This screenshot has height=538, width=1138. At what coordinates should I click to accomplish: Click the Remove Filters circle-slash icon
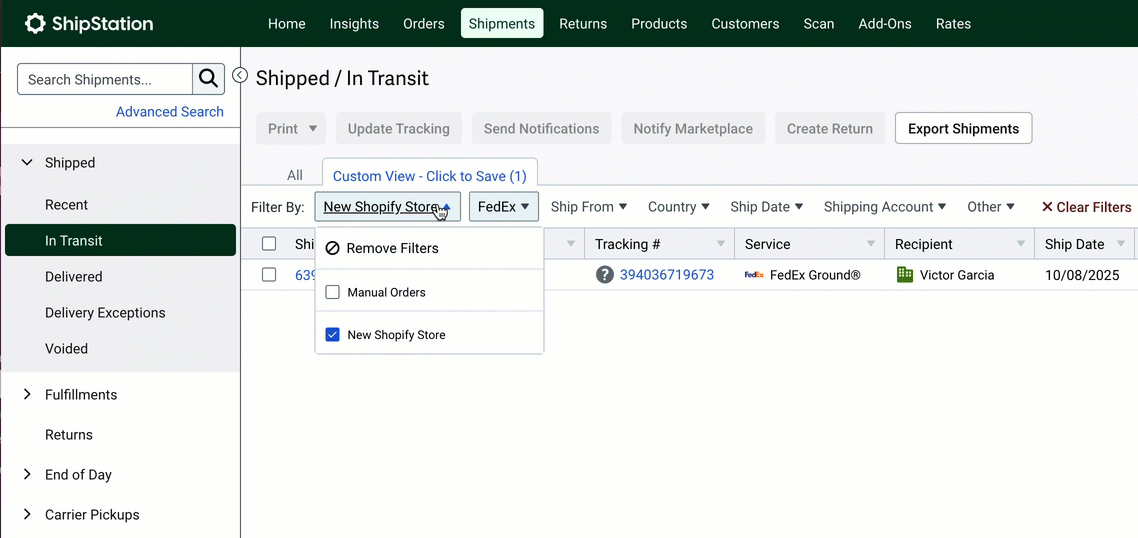332,248
